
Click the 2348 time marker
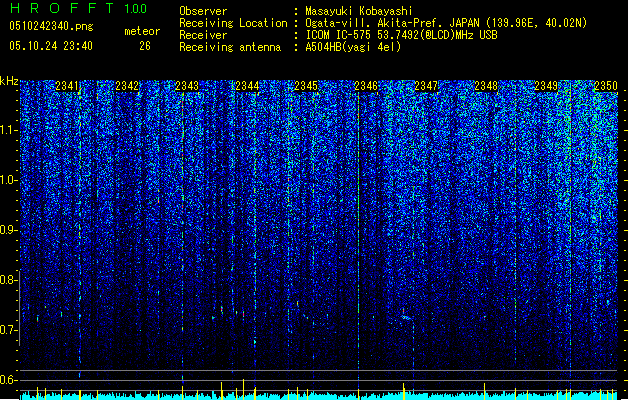(x=486, y=86)
